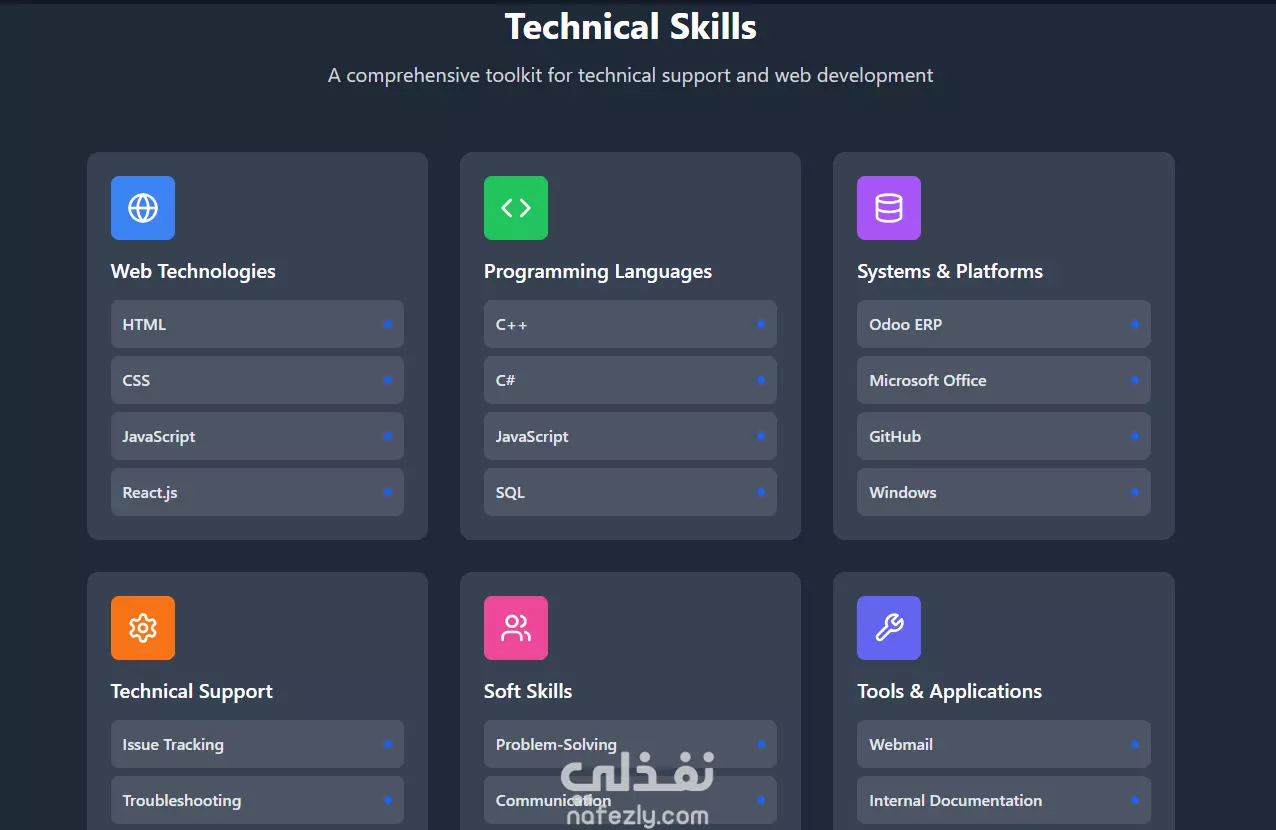Click the Tools & Applications card heading

click(949, 691)
